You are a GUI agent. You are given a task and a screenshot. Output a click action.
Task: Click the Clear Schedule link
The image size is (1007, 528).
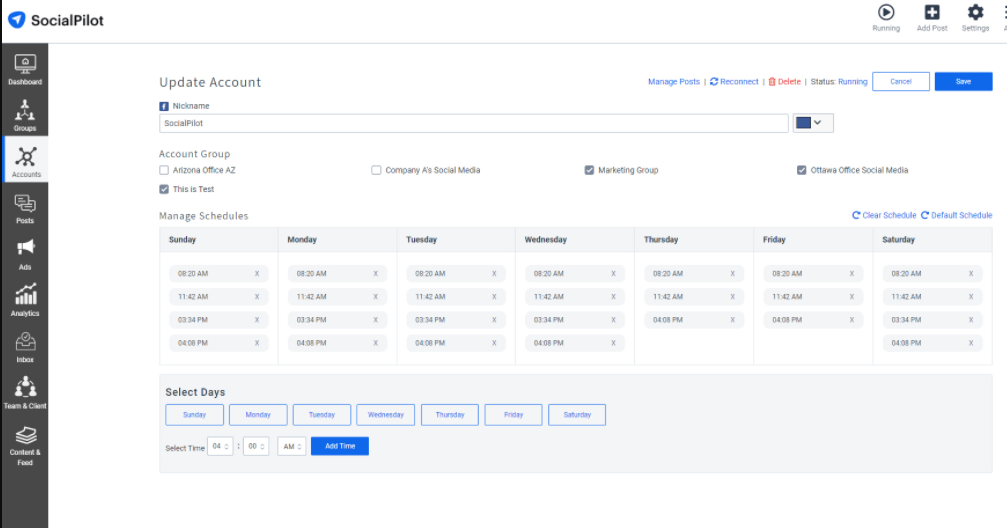coord(884,215)
